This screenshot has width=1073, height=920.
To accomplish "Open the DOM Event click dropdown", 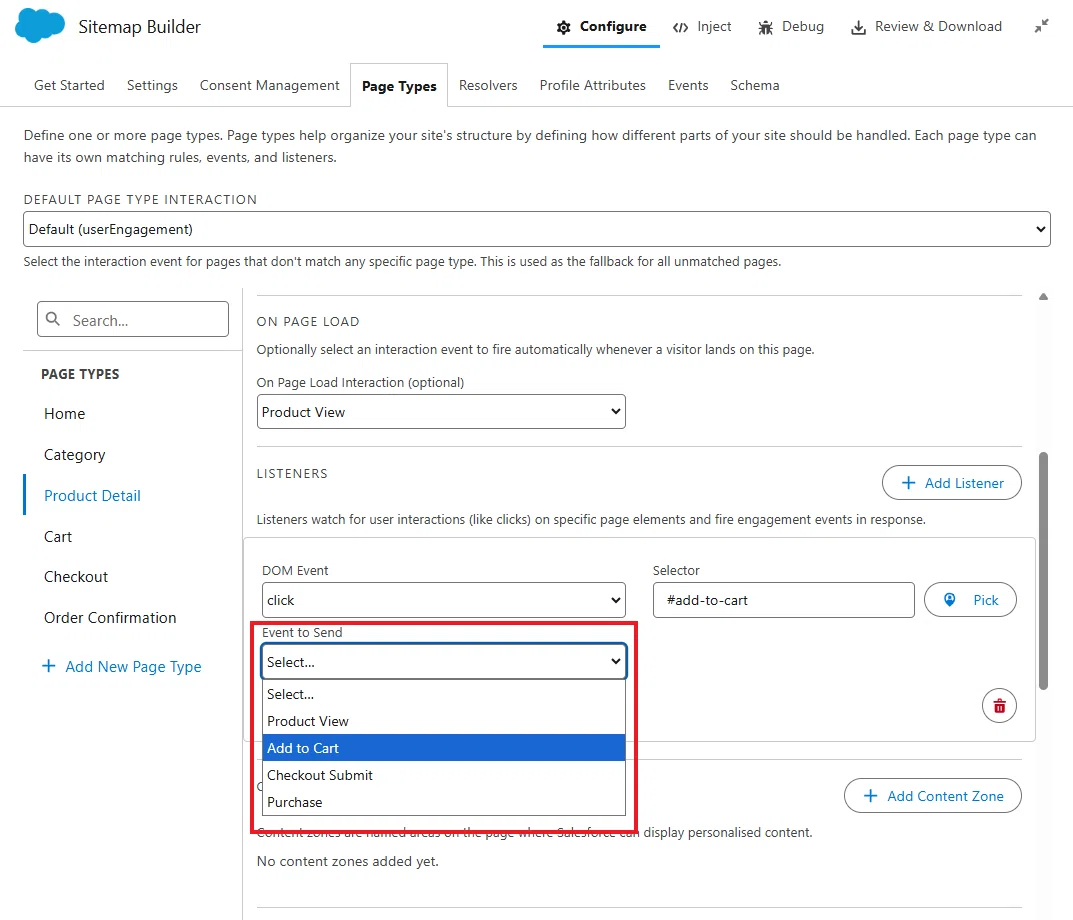I will click(x=443, y=600).
